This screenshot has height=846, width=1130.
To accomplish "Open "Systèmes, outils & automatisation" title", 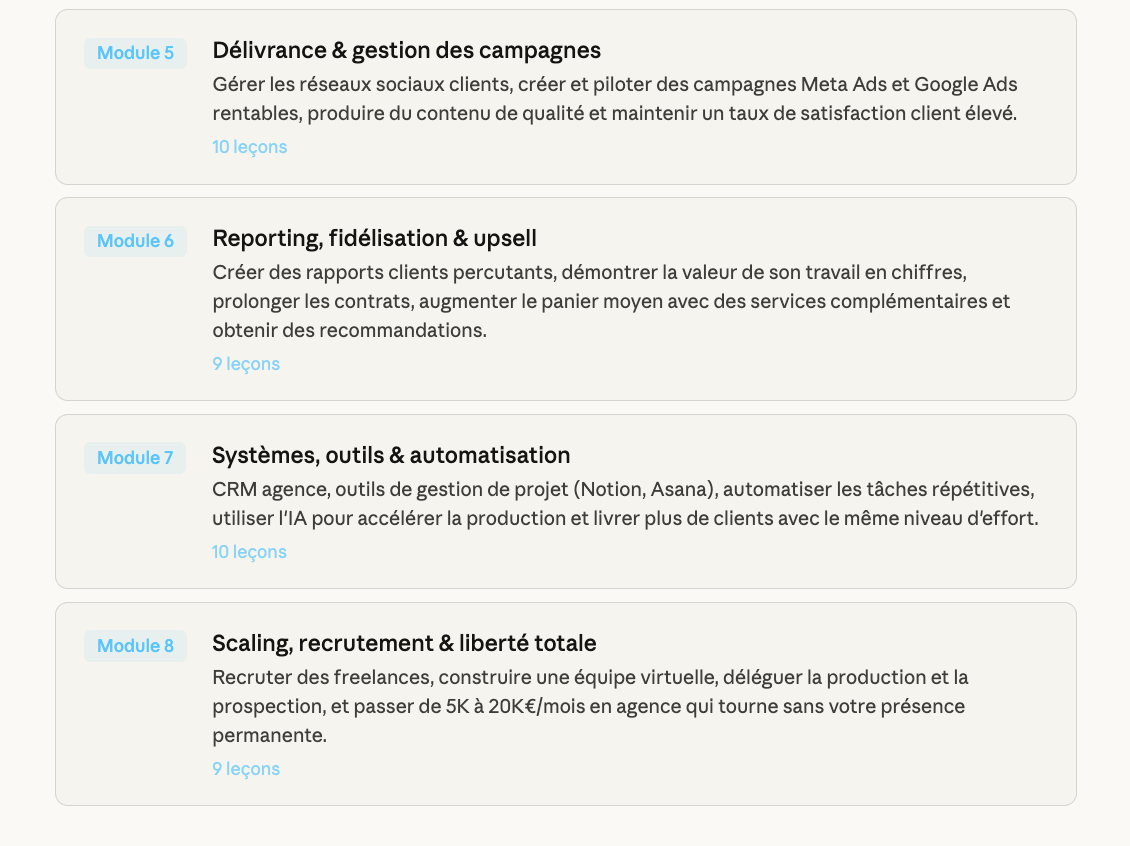I will click(x=391, y=455).
